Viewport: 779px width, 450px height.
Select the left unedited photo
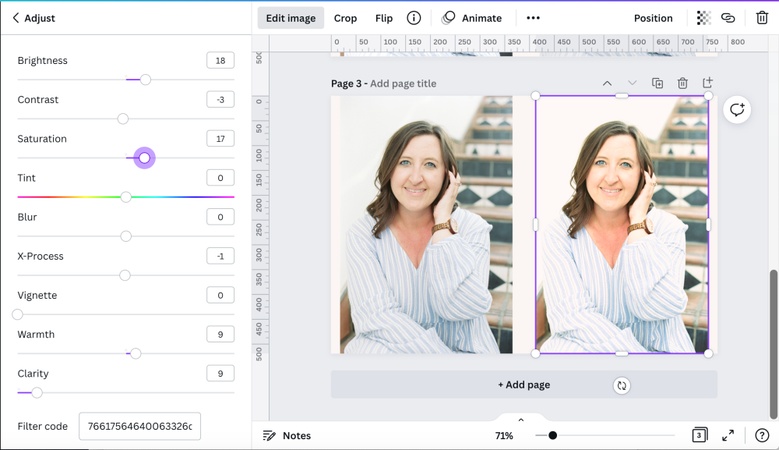[x=426, y=225]
